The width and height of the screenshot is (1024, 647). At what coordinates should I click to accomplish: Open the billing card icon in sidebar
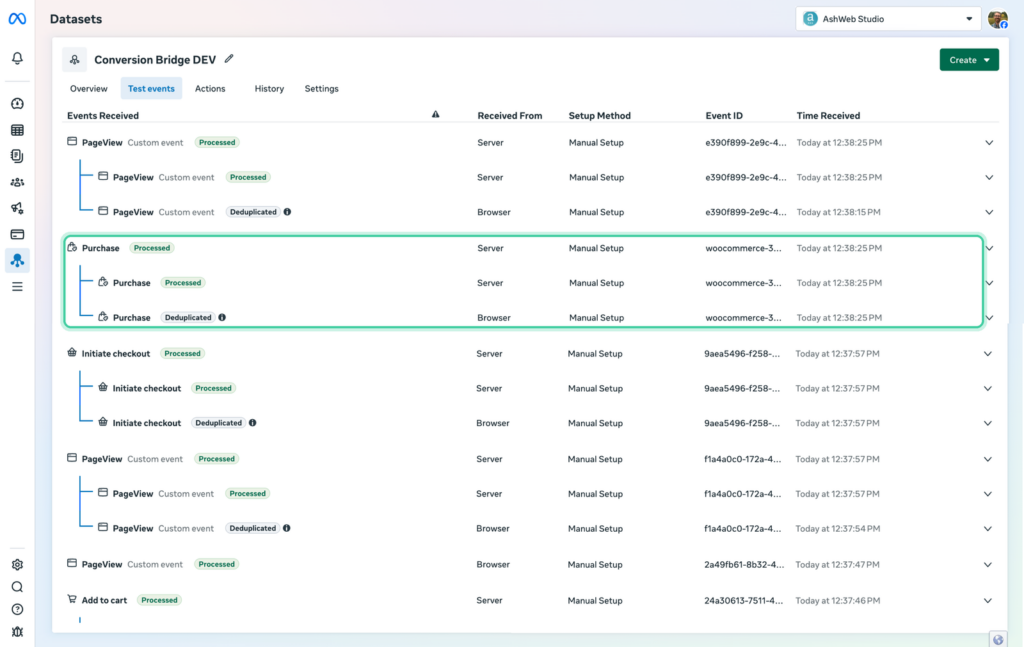tap(18, 234)
